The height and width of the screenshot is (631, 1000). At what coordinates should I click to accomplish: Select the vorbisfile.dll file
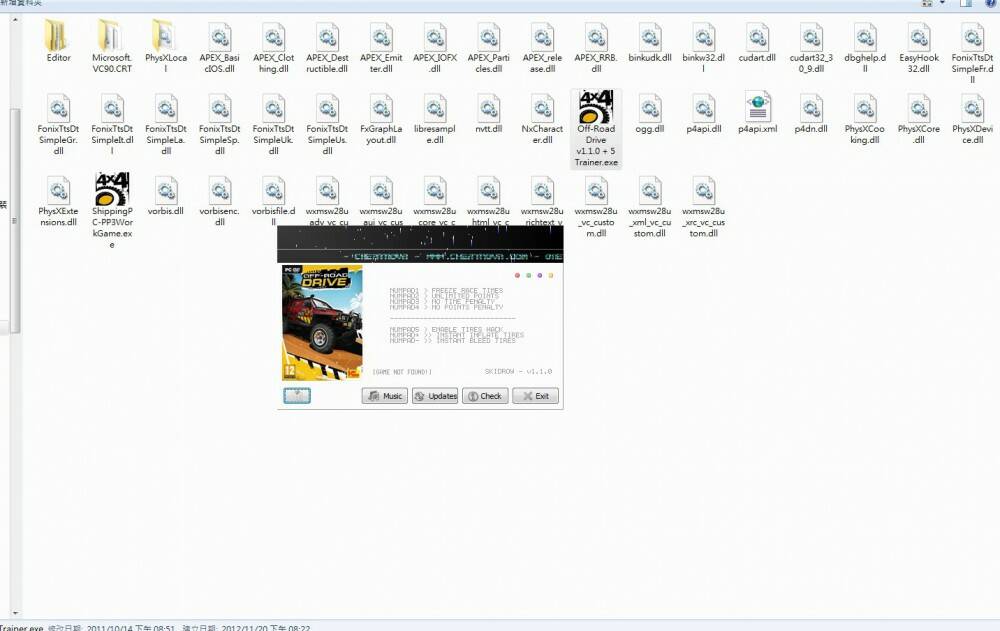click(x=273, y=200)
